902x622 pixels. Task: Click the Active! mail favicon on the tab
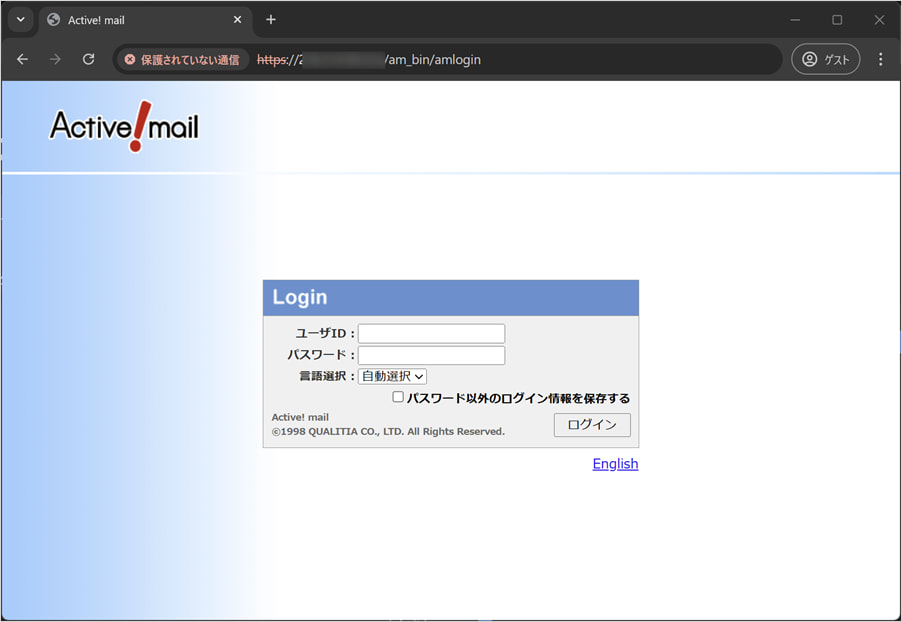(53, 19)
